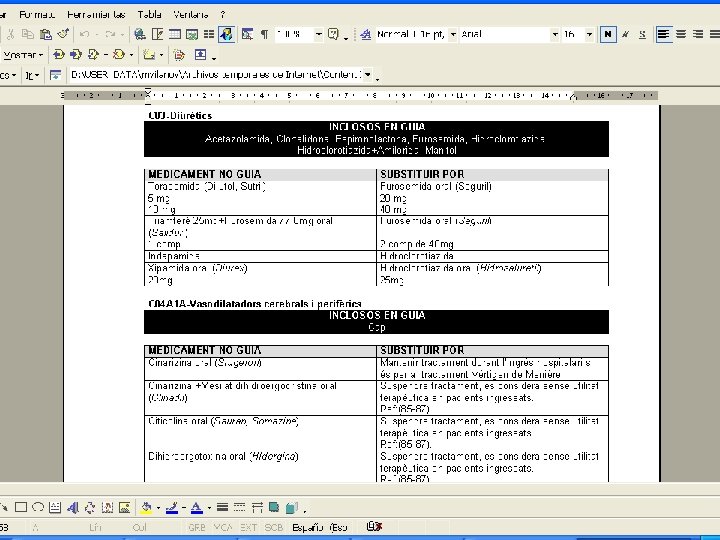The height and width of the screenshot is (540, 720).
Task: Open the zoom percentage dropdown
Action: coord(318,34)
